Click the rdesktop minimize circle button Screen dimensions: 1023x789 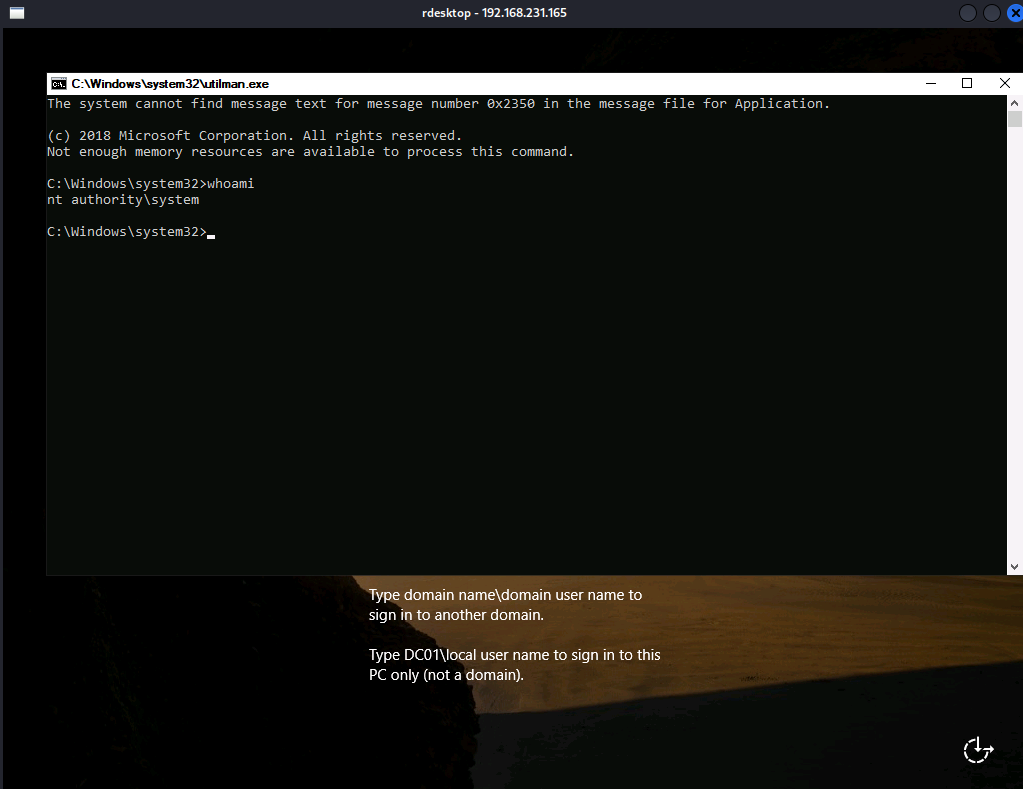pyautogui.click(x=967, y=13)
